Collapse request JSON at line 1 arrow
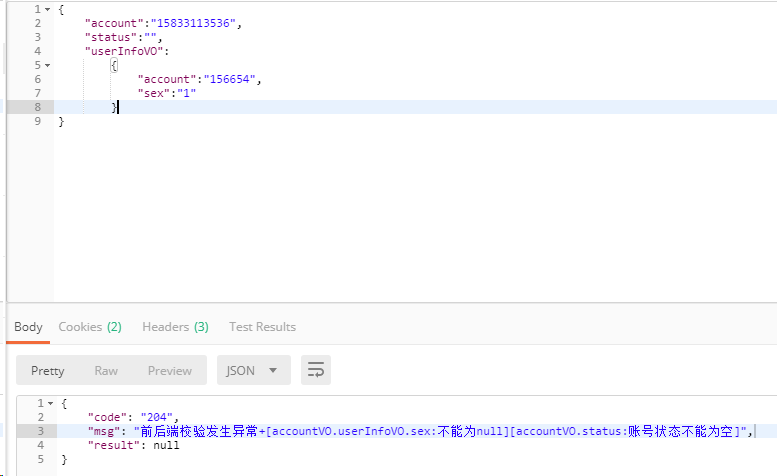Screen dimensions: 777x476 click(48, 9)
